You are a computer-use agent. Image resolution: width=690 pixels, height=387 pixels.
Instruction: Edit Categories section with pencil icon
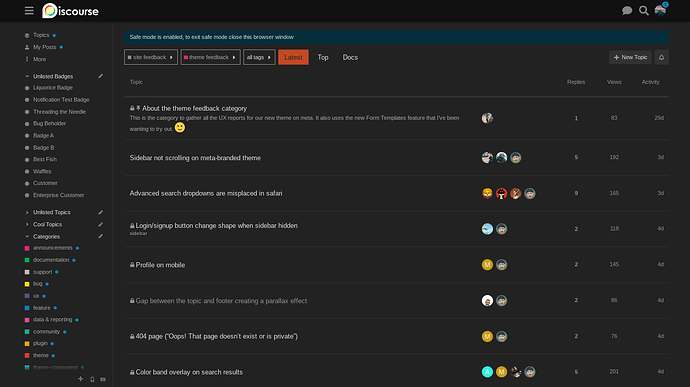pyautogui.click(x=101, y=236)
